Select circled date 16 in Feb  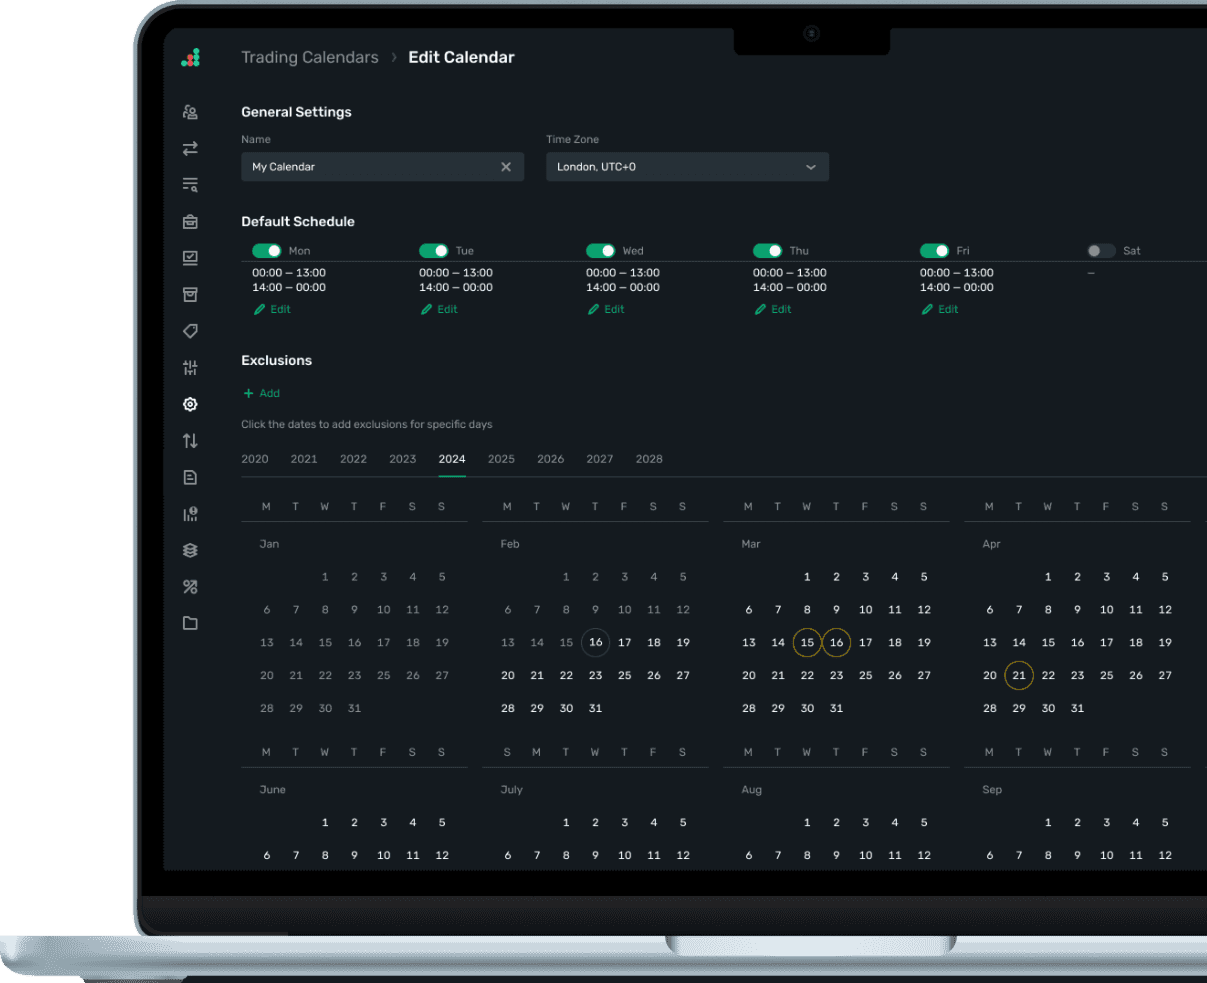(595, 643)
